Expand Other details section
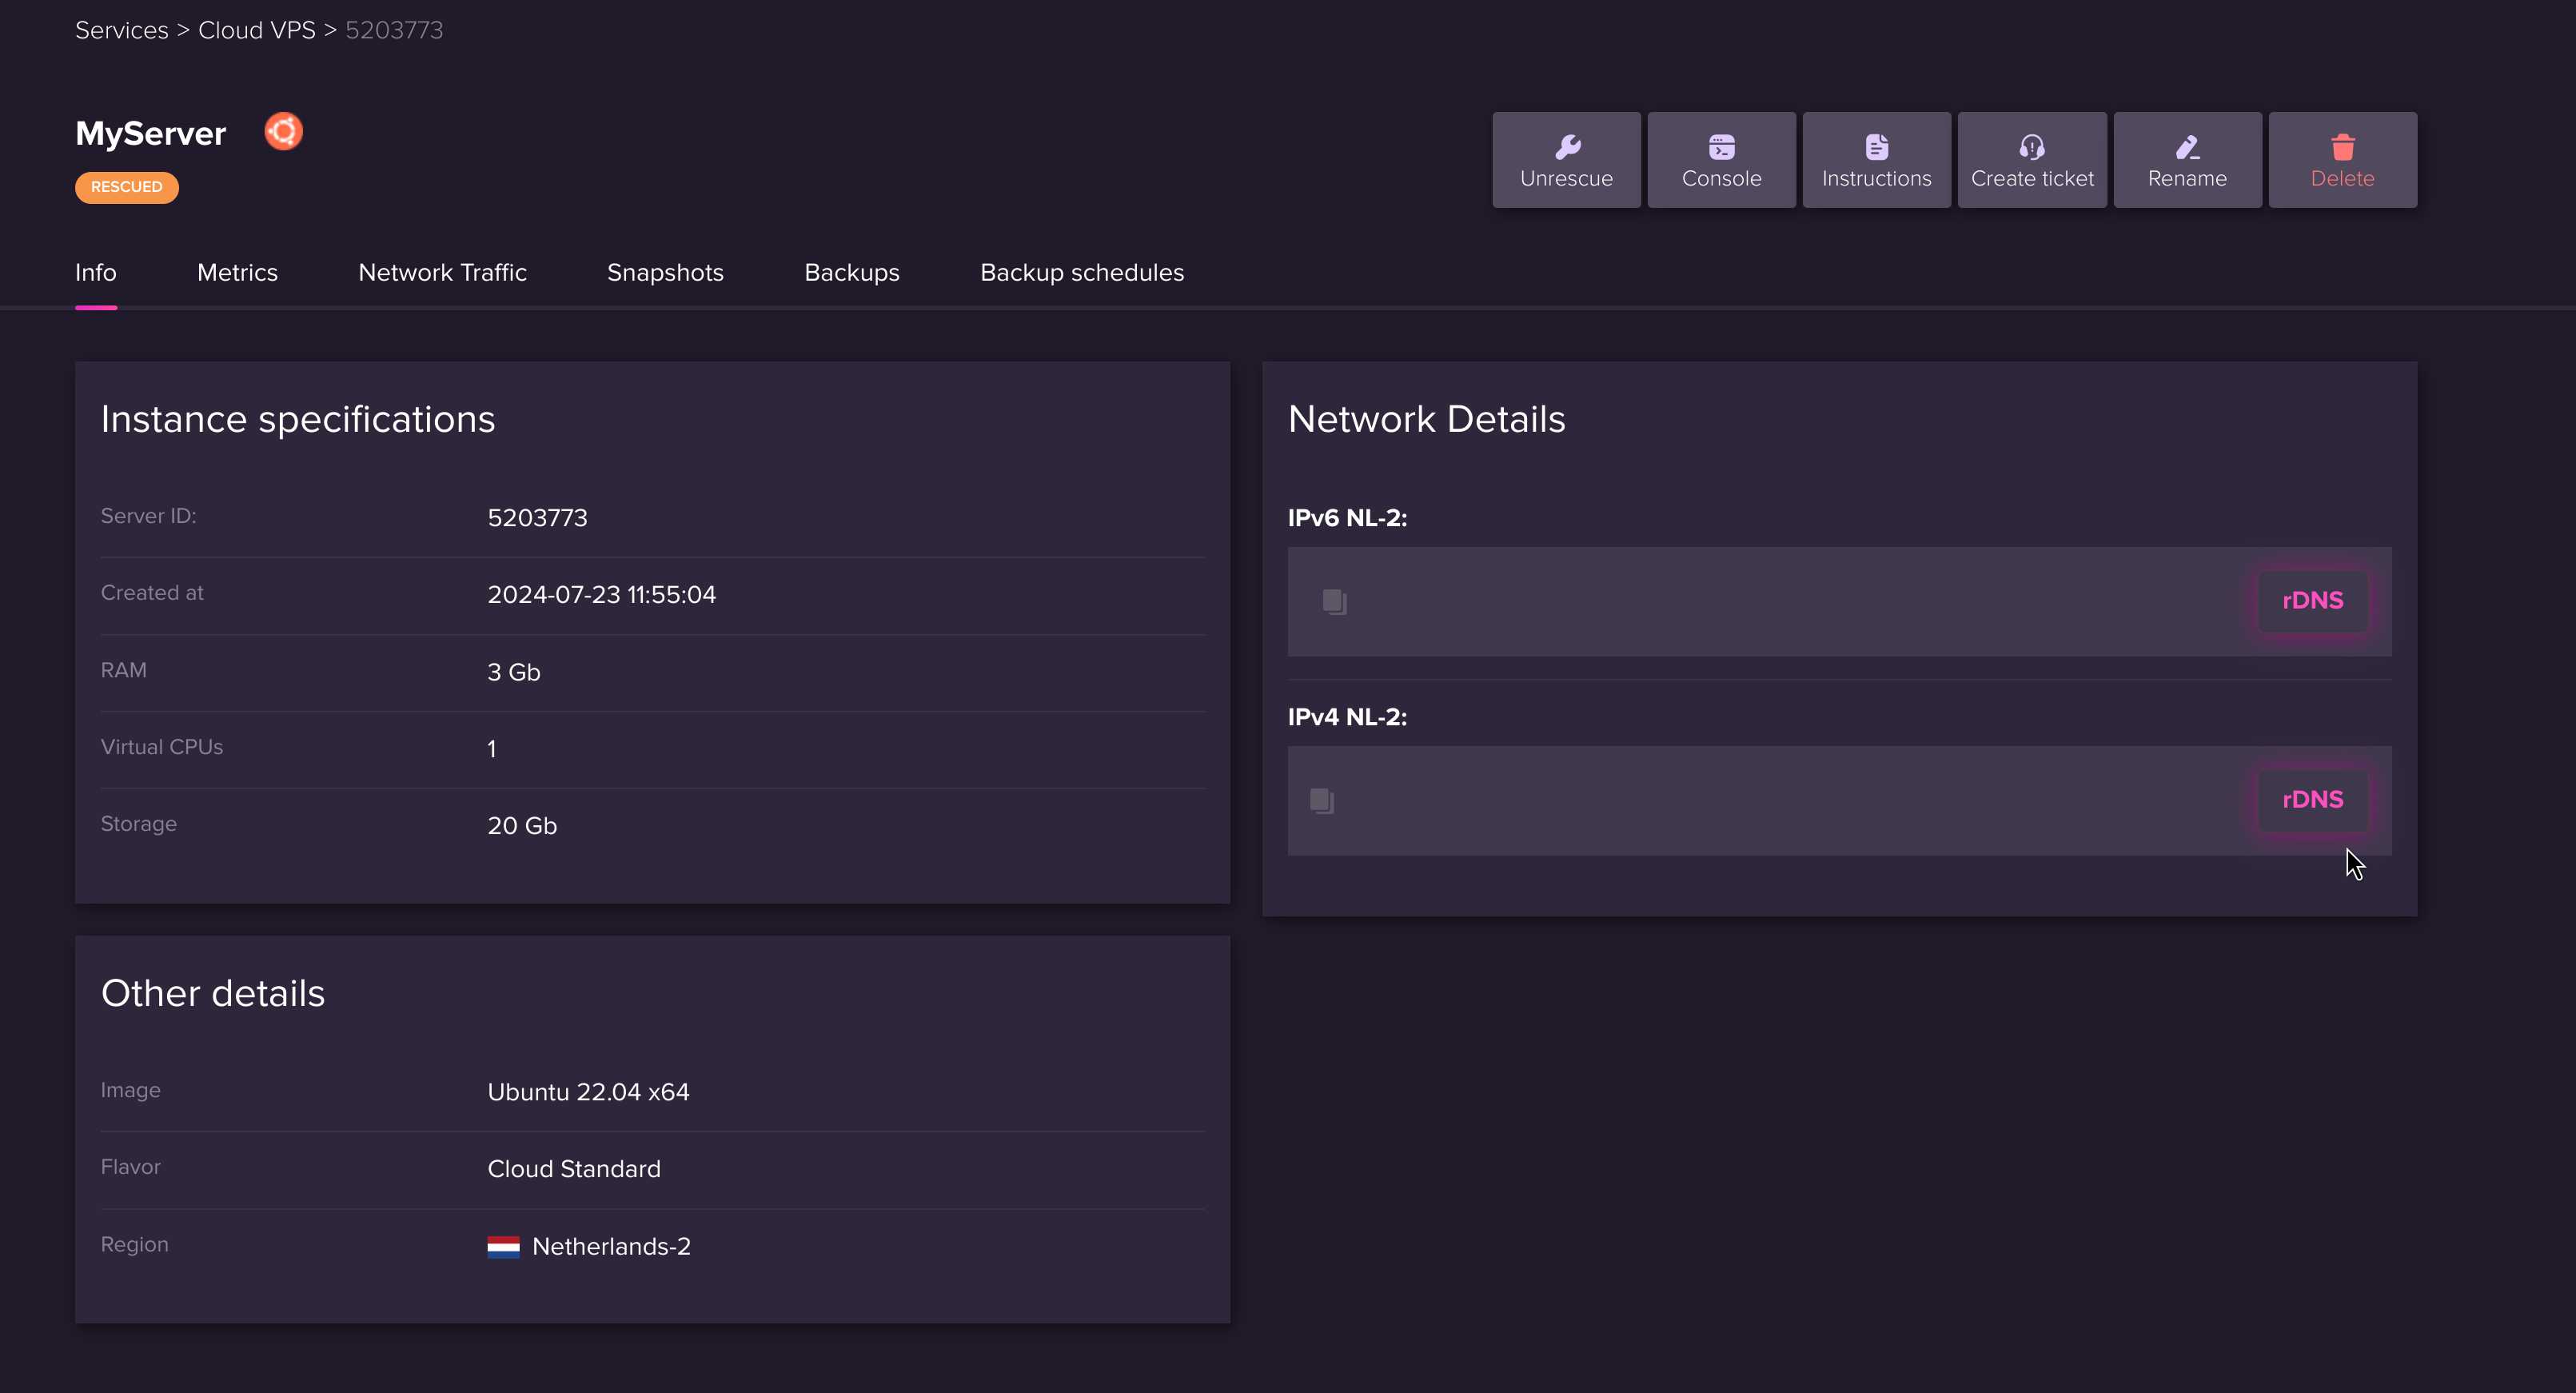Viewport: 2576px width, 1393px height. (213, 993)
